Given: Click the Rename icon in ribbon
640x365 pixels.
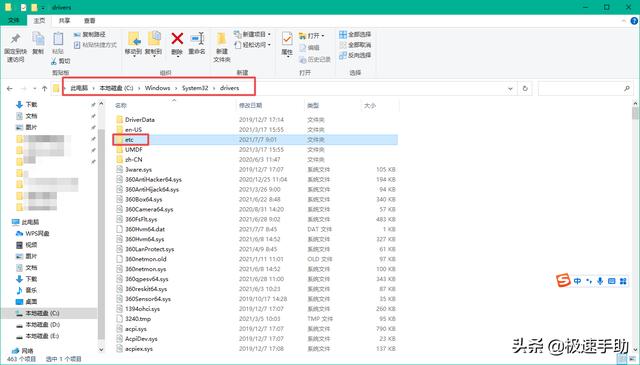Looking at the screenshot, I should coord(197,39).
